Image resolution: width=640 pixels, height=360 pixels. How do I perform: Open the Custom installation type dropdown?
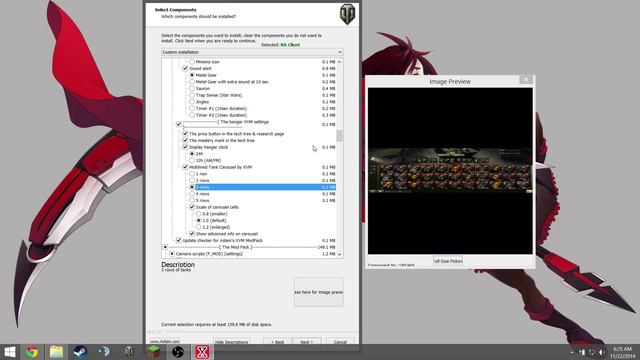252,52
